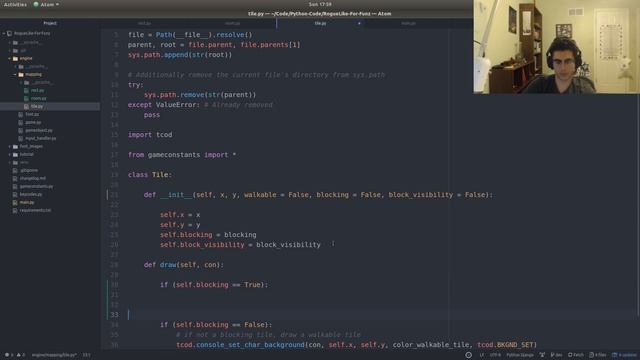Open gameobject.py in the tree
The height and width of the screenshot is (360, 640).
pos(39,130)
